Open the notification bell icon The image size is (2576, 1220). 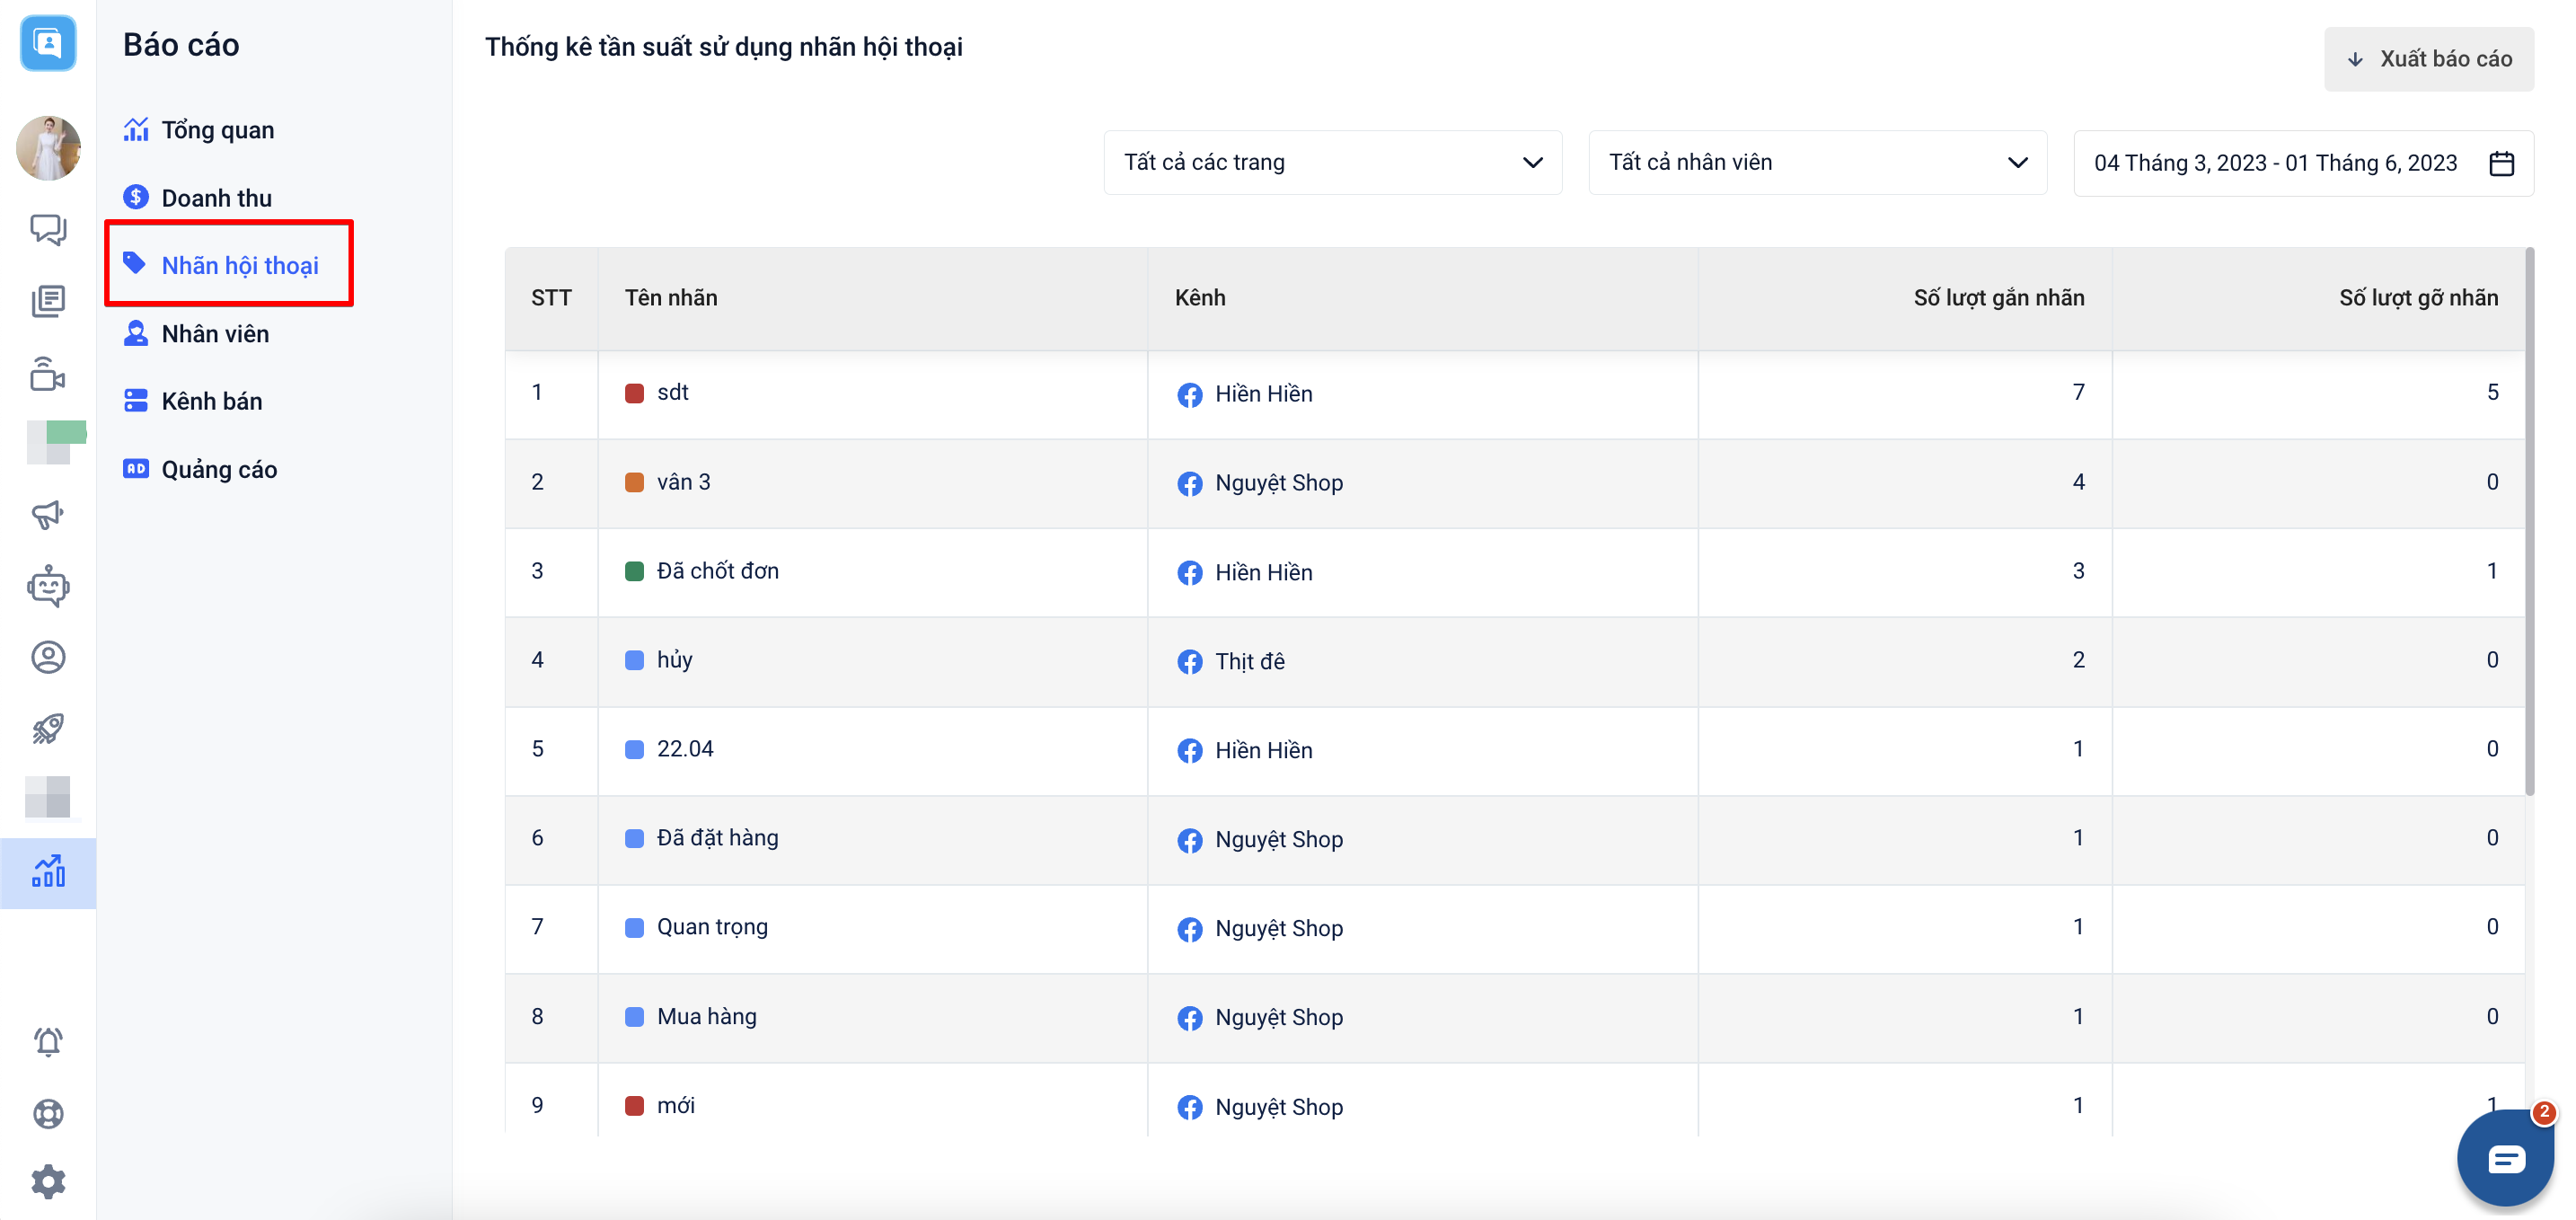click(x=47, y=1041)
